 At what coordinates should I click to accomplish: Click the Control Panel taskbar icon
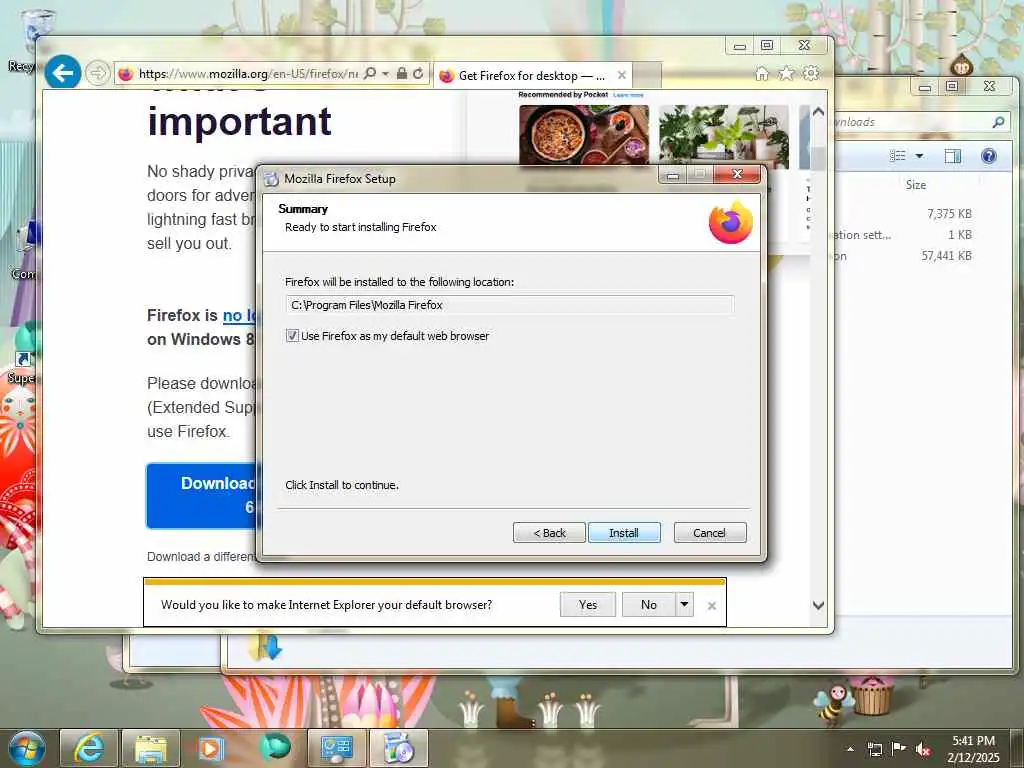point(336,748)
